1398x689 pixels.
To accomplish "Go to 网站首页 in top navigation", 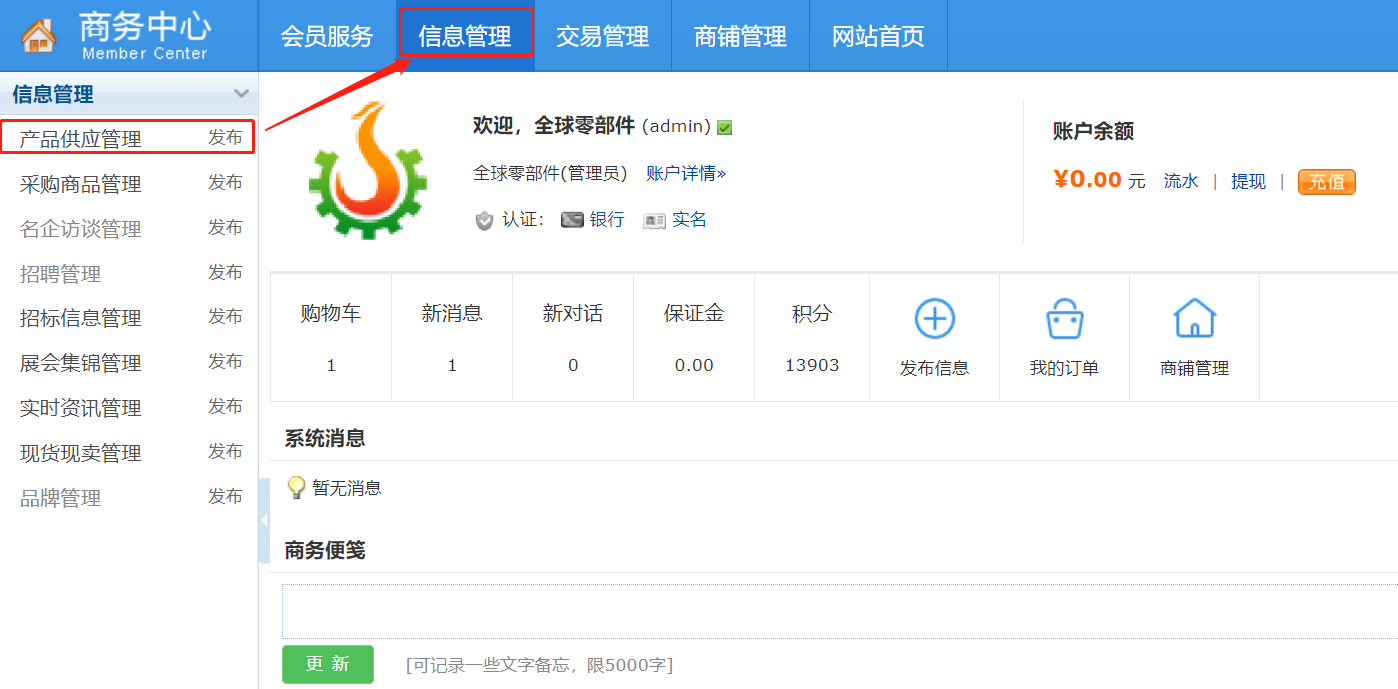I will tap(878, 37).
